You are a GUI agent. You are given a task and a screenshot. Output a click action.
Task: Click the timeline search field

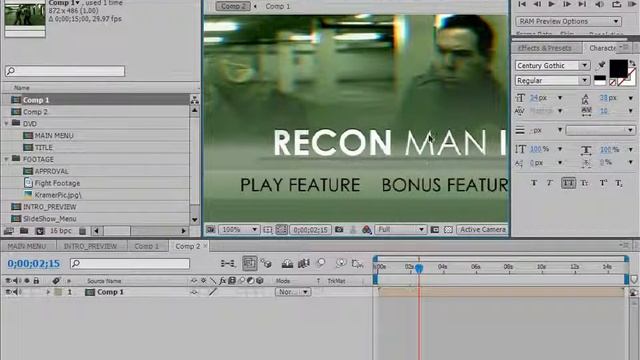pyautogui.click(x=130, y=264)
